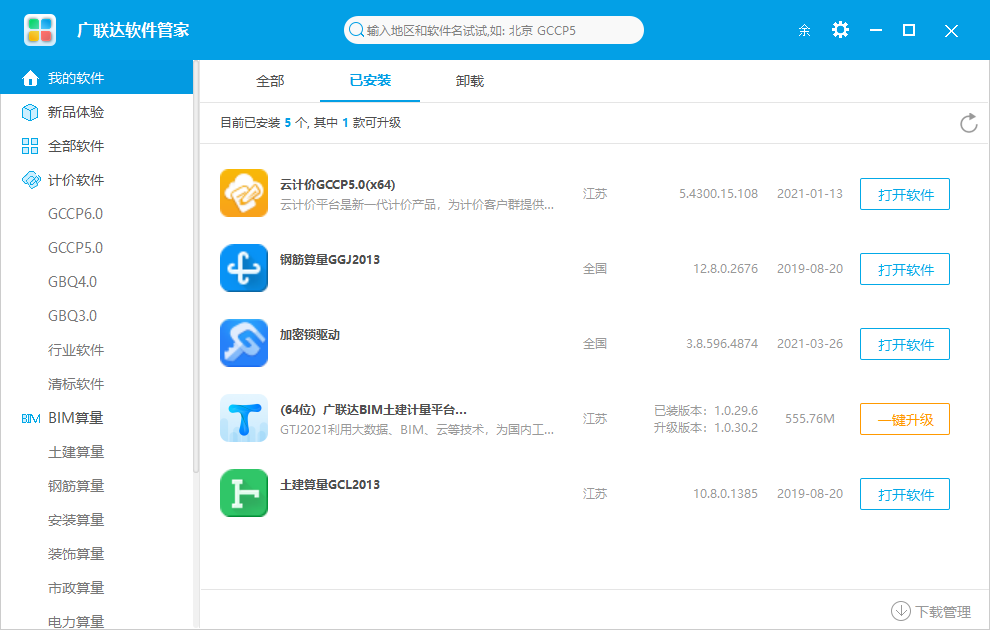Click the 下载管理 download arrow icon

[x=900, y=611]
